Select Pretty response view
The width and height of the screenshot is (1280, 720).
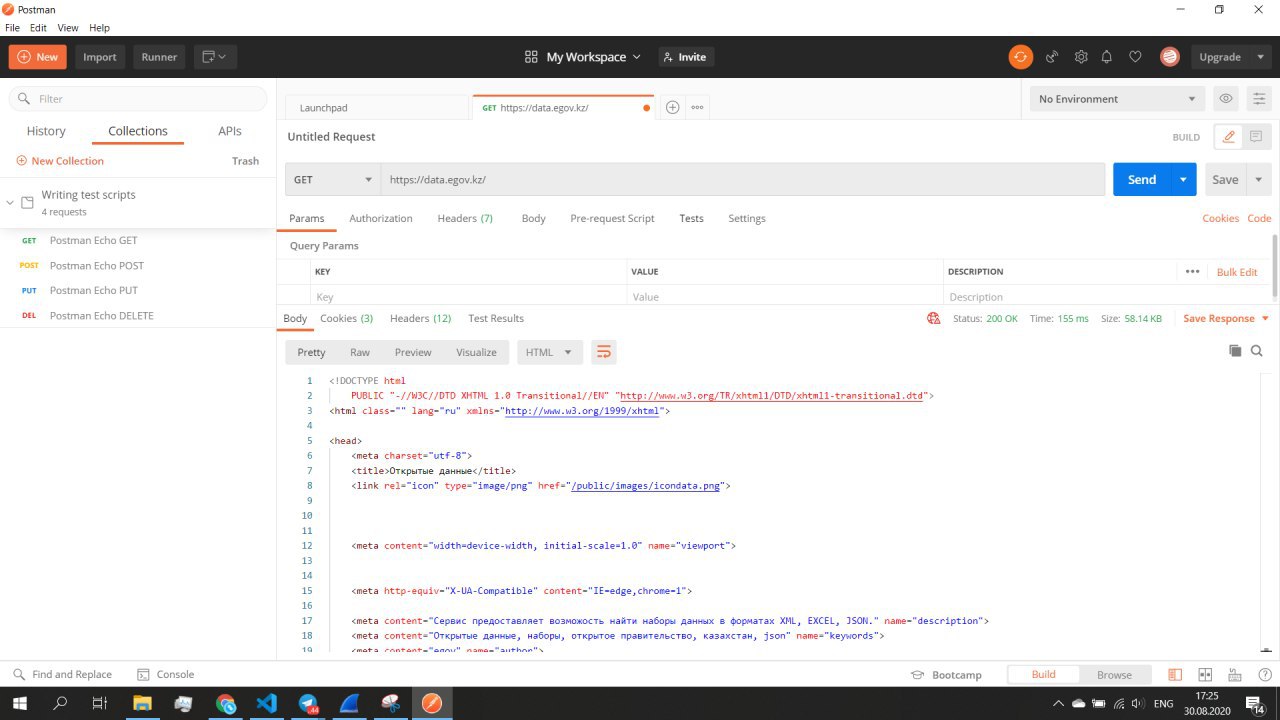(x=311, y=352)
